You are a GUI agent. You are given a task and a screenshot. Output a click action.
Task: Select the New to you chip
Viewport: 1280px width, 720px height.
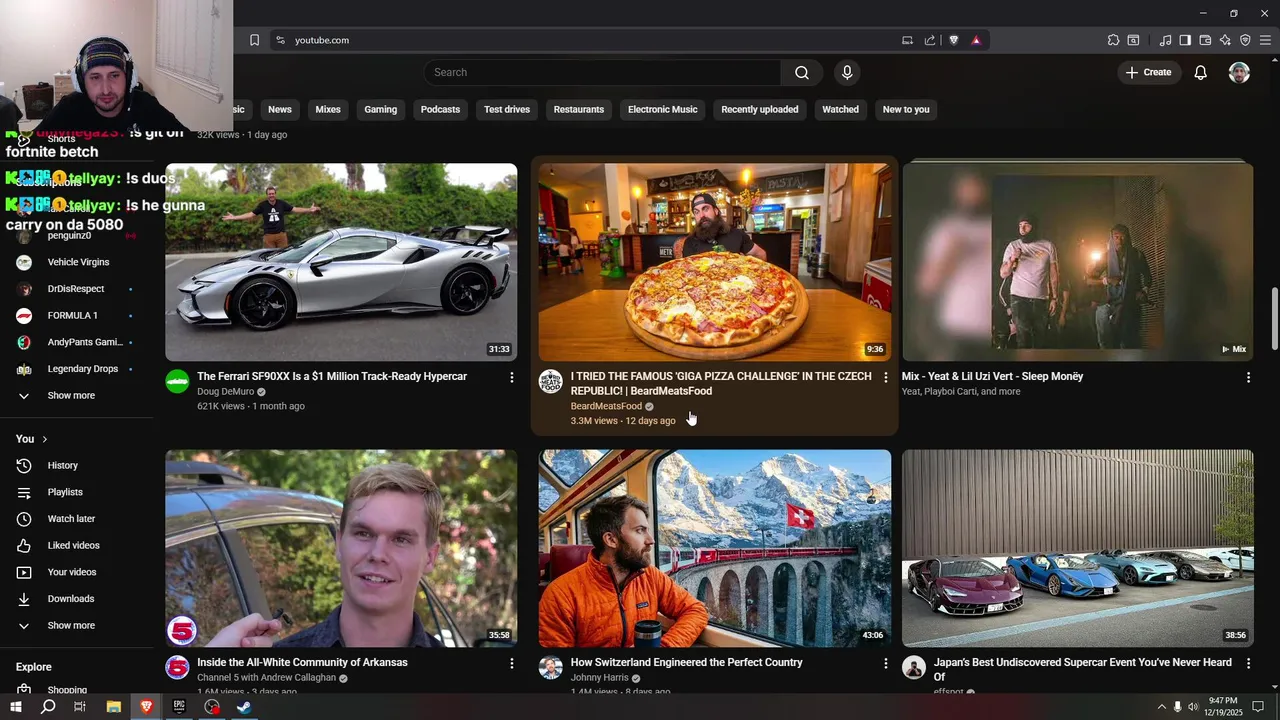(x=906, y=109)
